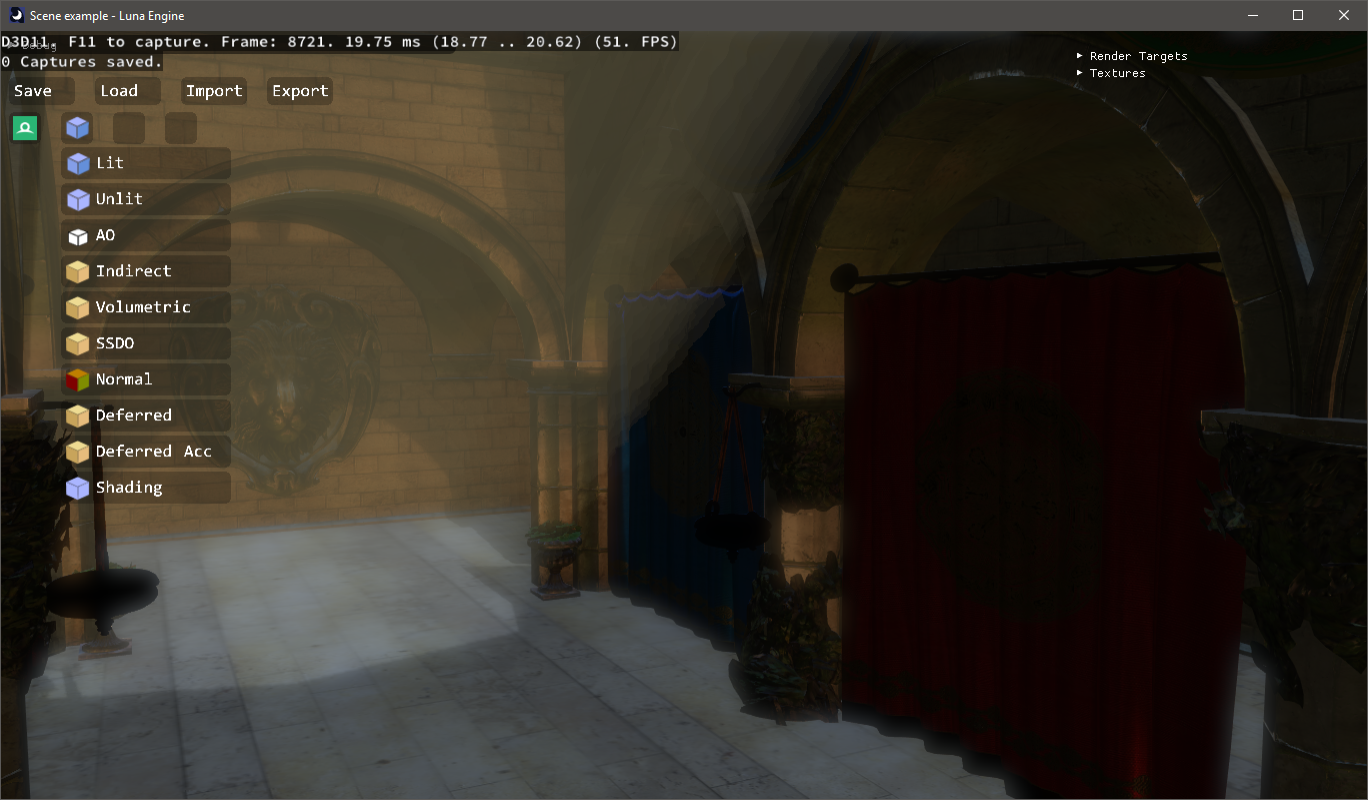Close the Luna Engine window

click(1344, 15)
